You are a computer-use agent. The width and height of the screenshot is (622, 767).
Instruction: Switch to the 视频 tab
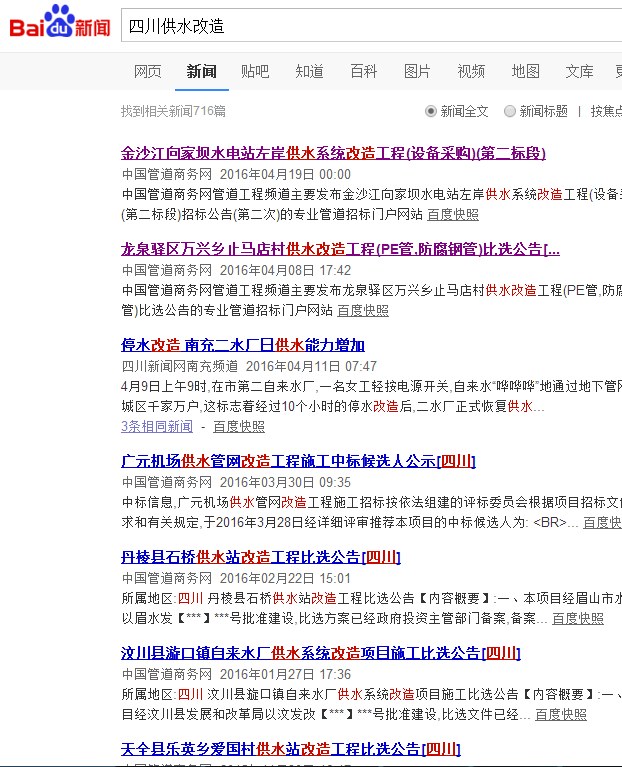click(x=471, y=71)
